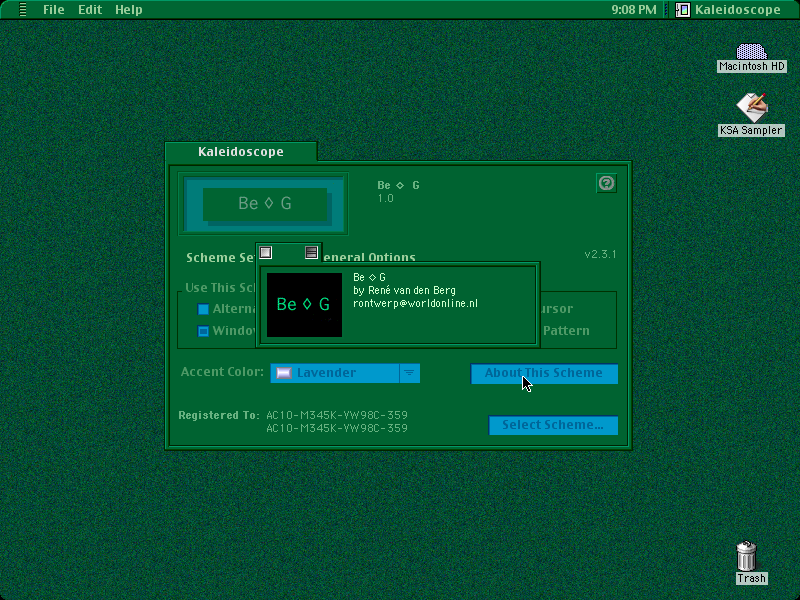This screenshot has height=600, width=800.
Task: Click the "Accent Color:" label
Action: [x=222, y=372]
